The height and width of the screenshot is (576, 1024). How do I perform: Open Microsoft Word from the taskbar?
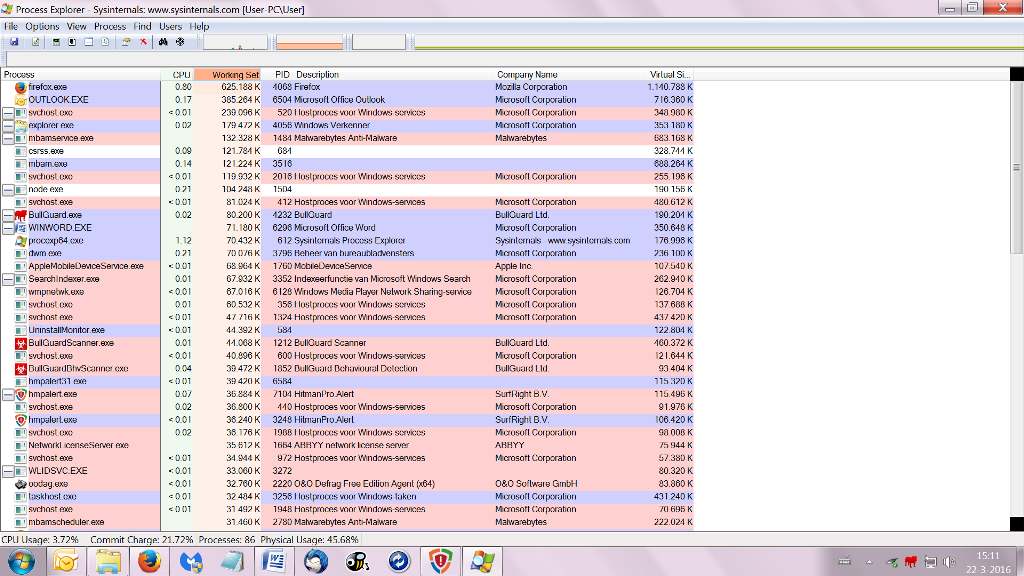(274, 562)
